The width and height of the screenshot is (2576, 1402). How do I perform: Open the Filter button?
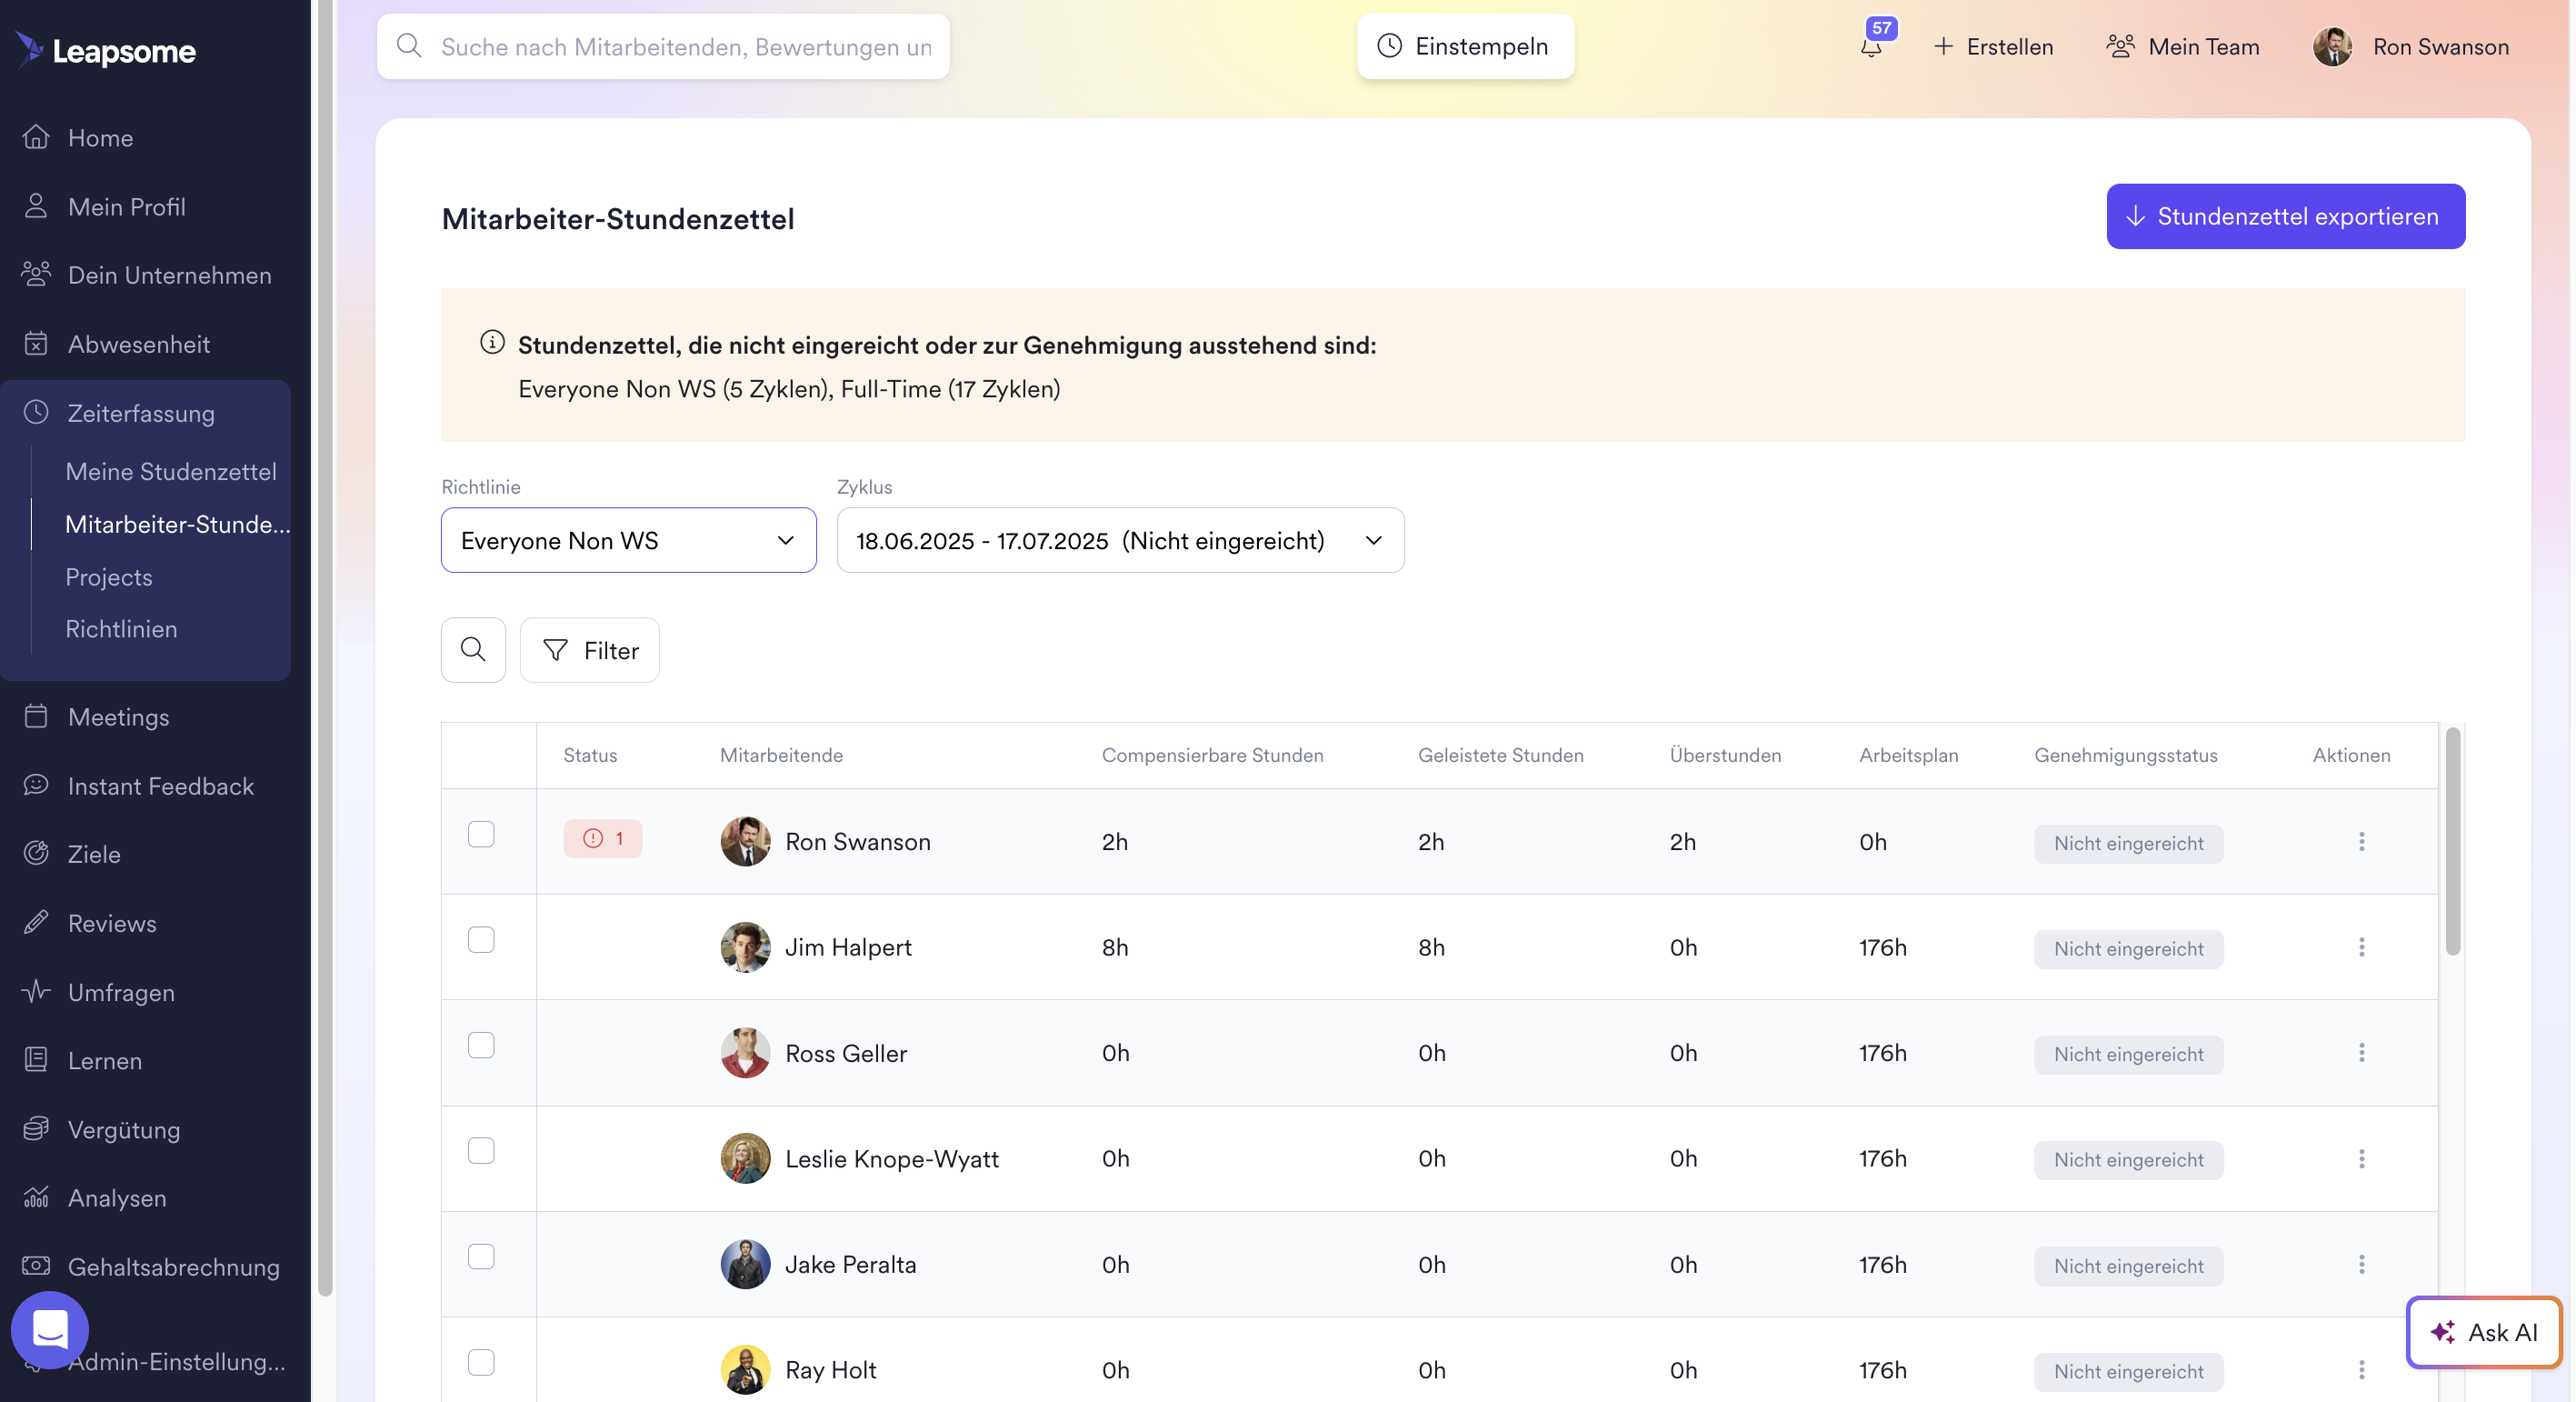589,649
